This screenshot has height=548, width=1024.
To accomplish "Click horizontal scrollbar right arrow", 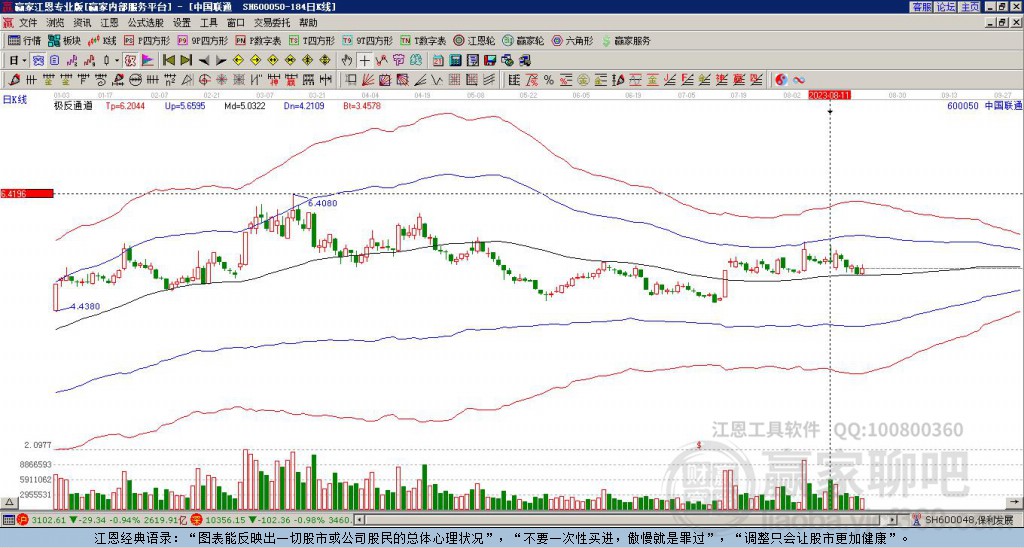I will [x=893, y=520].
